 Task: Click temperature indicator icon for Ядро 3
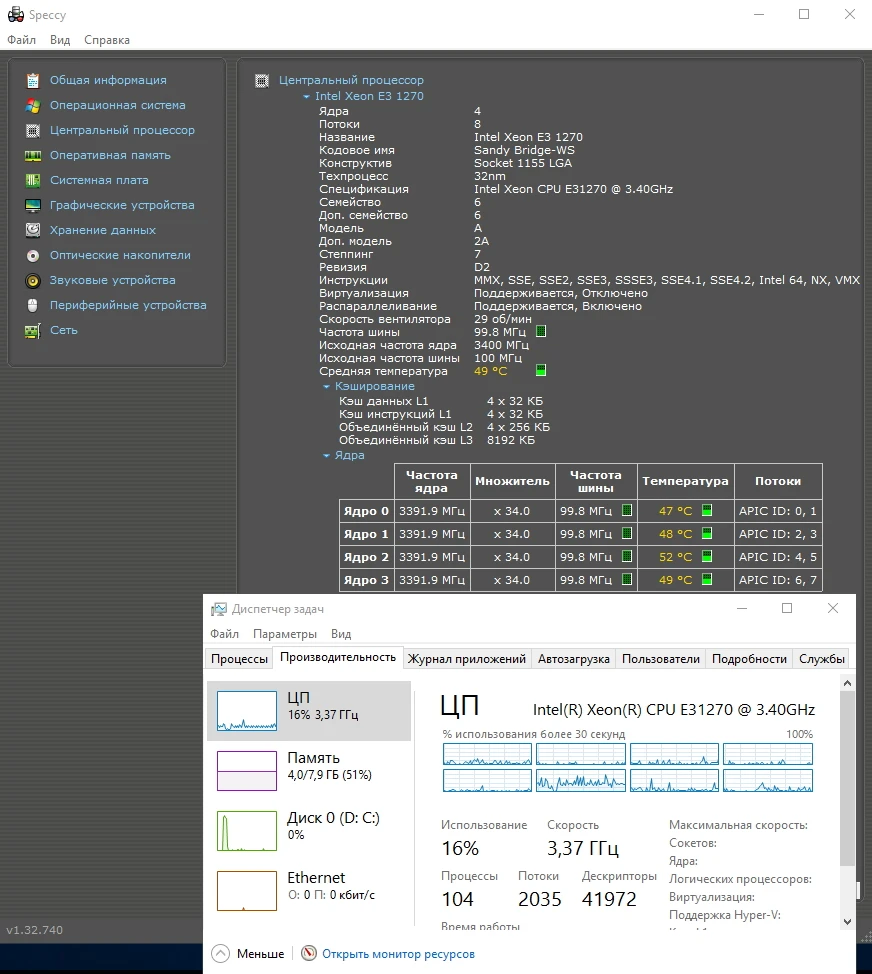(x=707, y=580)
